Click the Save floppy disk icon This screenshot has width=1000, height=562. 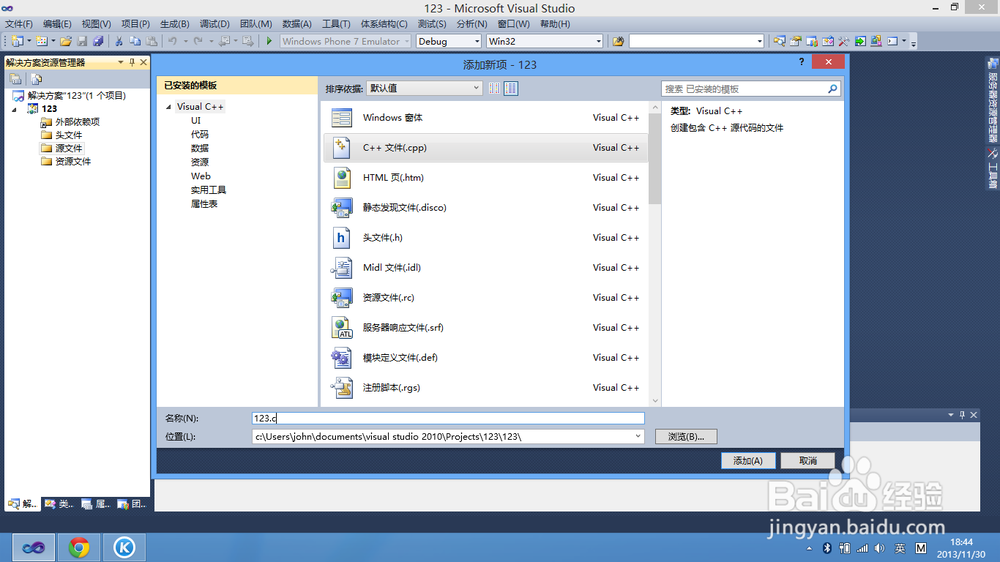point(82,41)
